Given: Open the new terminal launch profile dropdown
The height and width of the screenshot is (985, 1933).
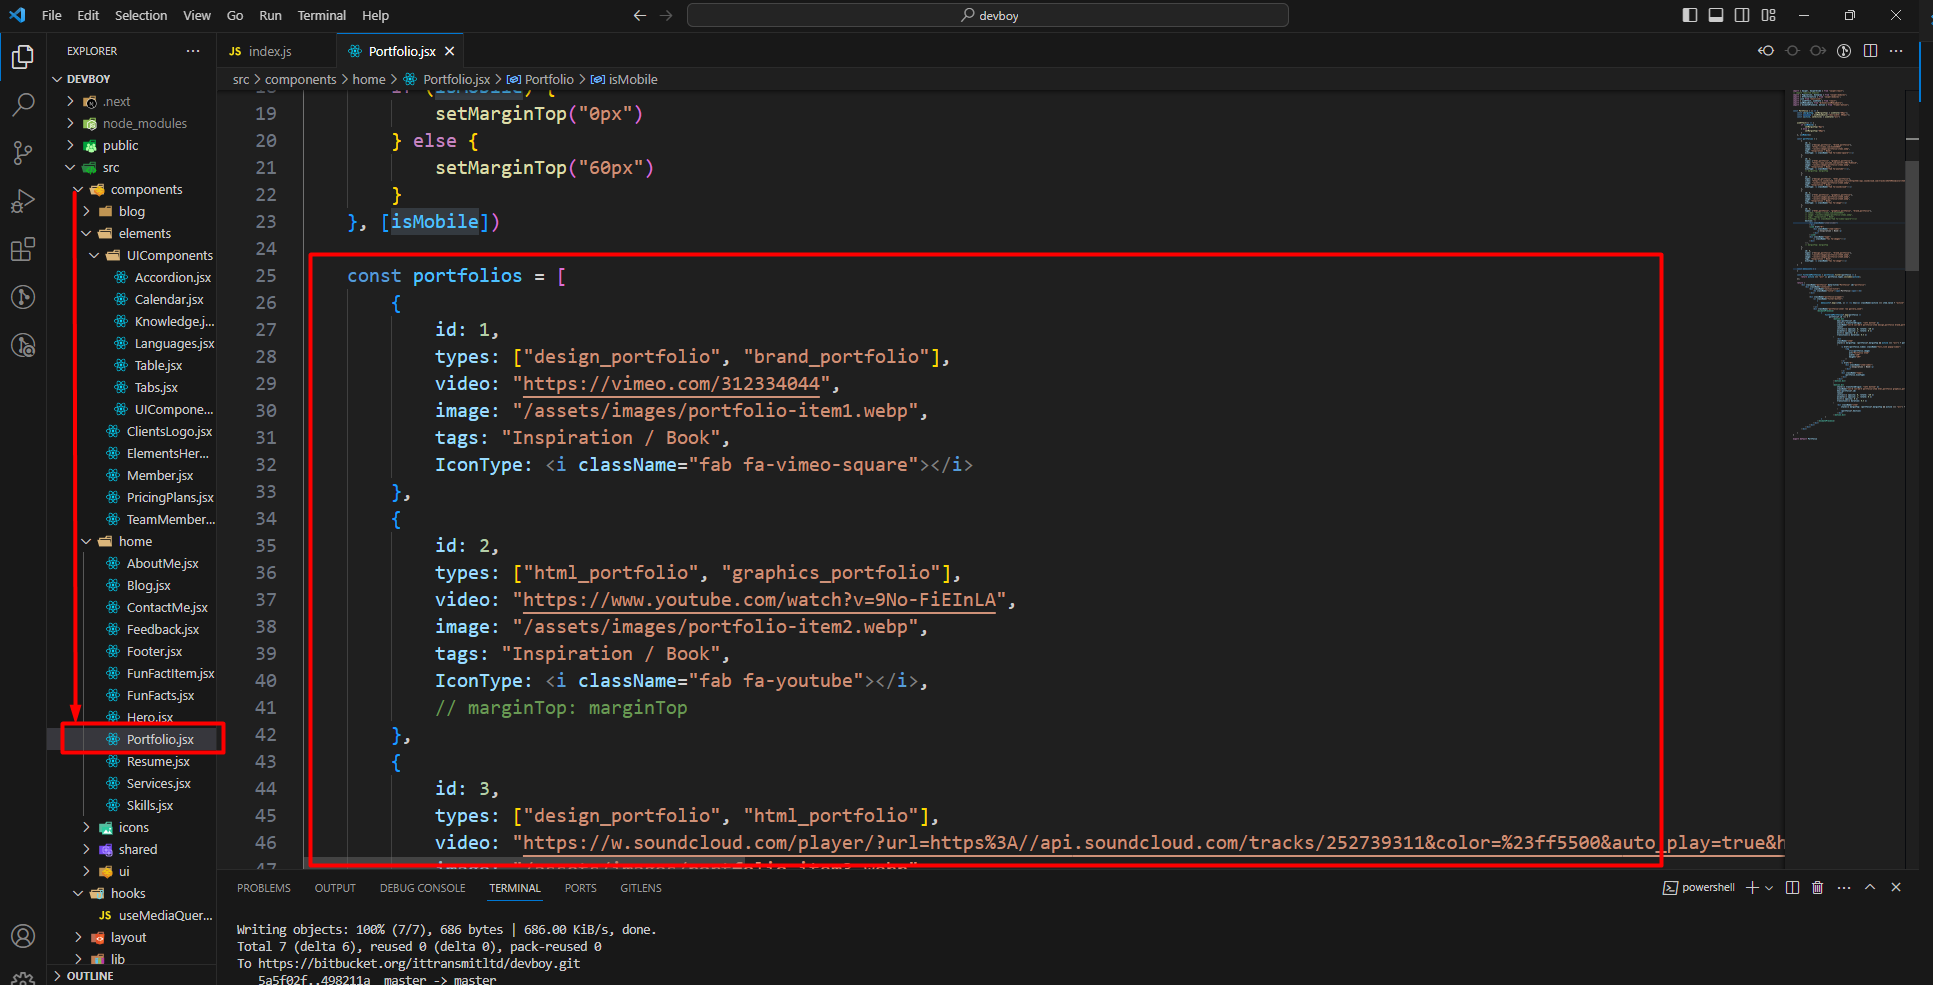Looking at the screenshot, I should pyautogui.click(x=1769, y=888).
